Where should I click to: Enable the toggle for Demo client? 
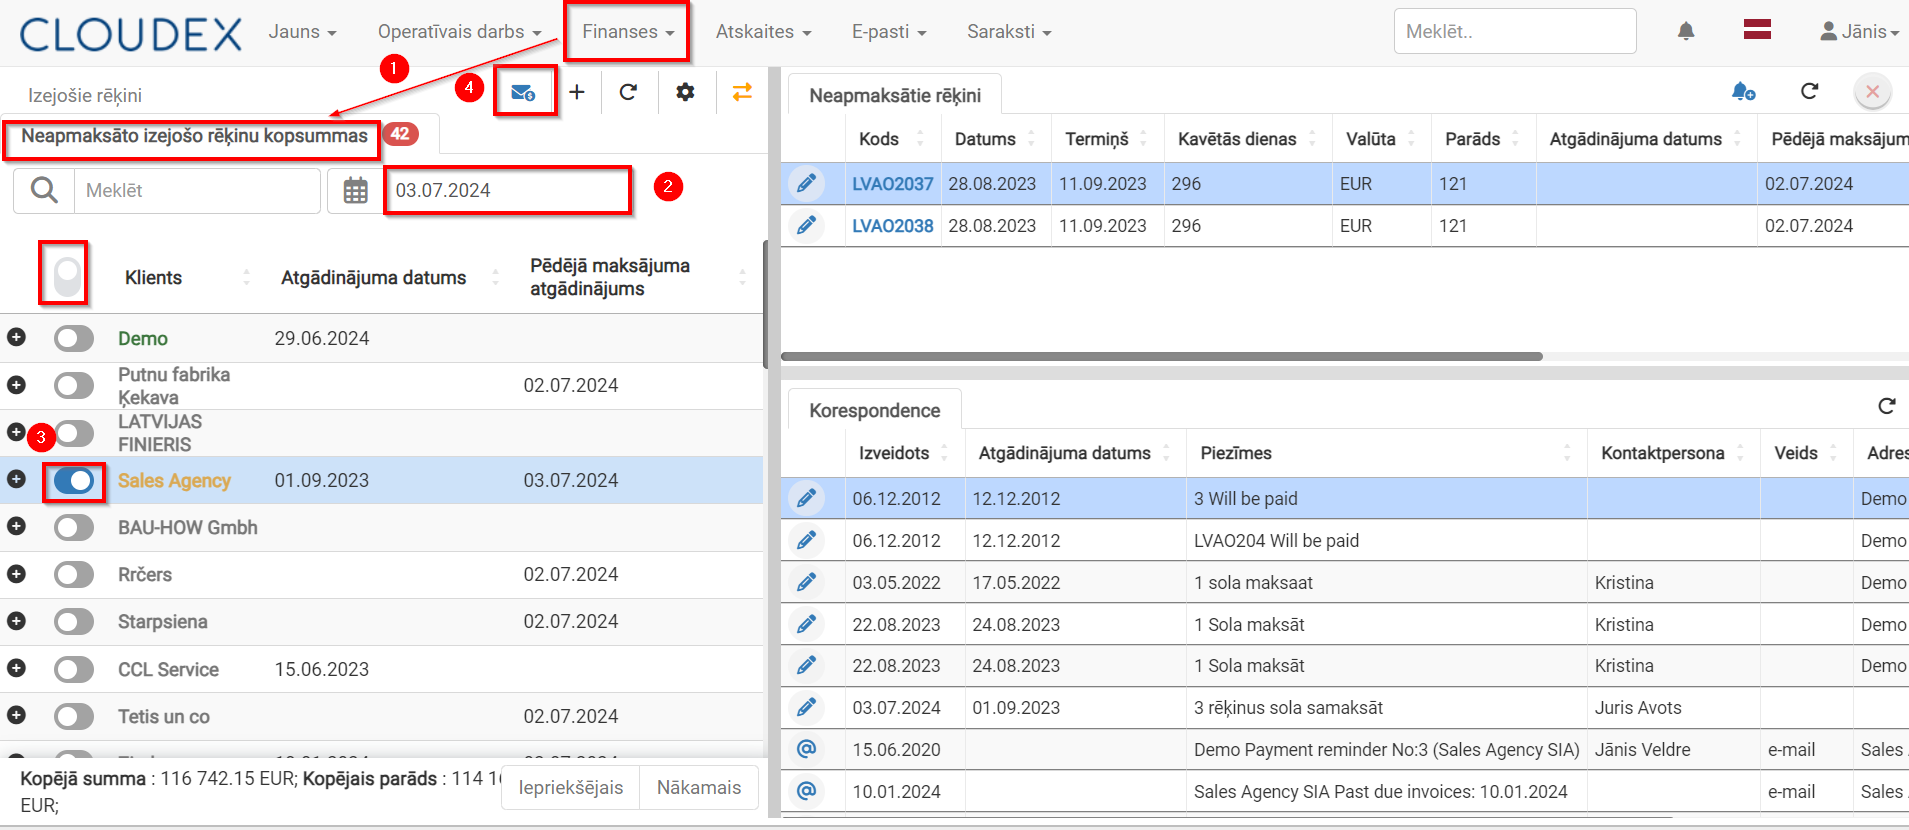coord(74,339)
